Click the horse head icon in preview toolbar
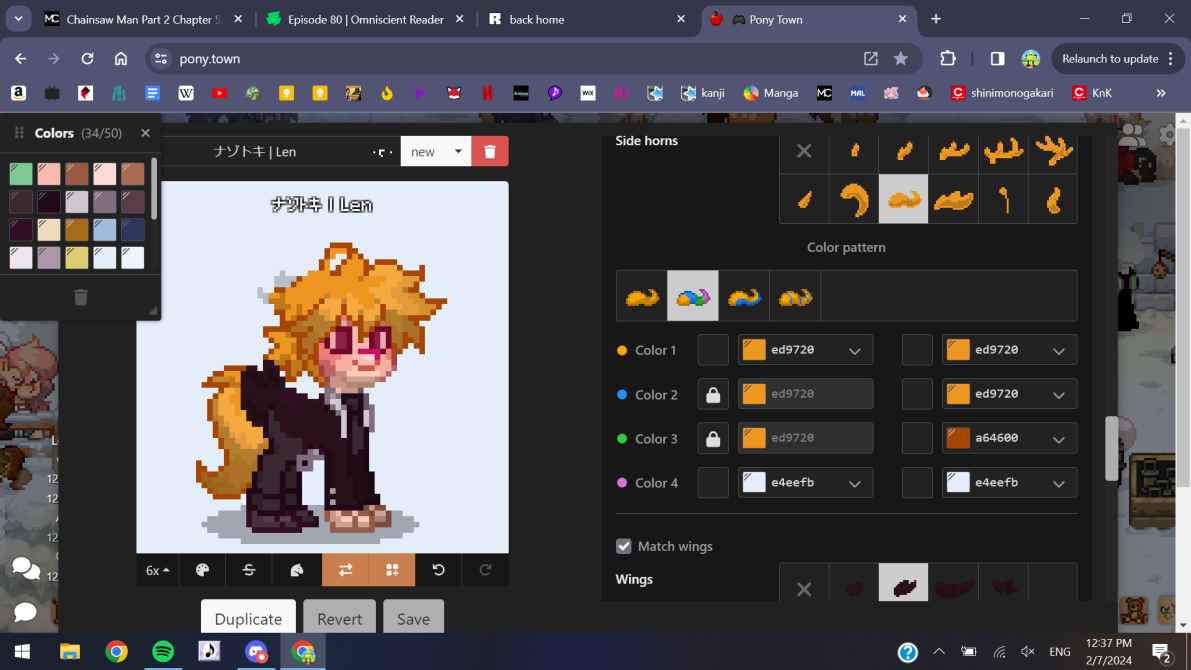The image size is (1191, 670). coord(297,570)
